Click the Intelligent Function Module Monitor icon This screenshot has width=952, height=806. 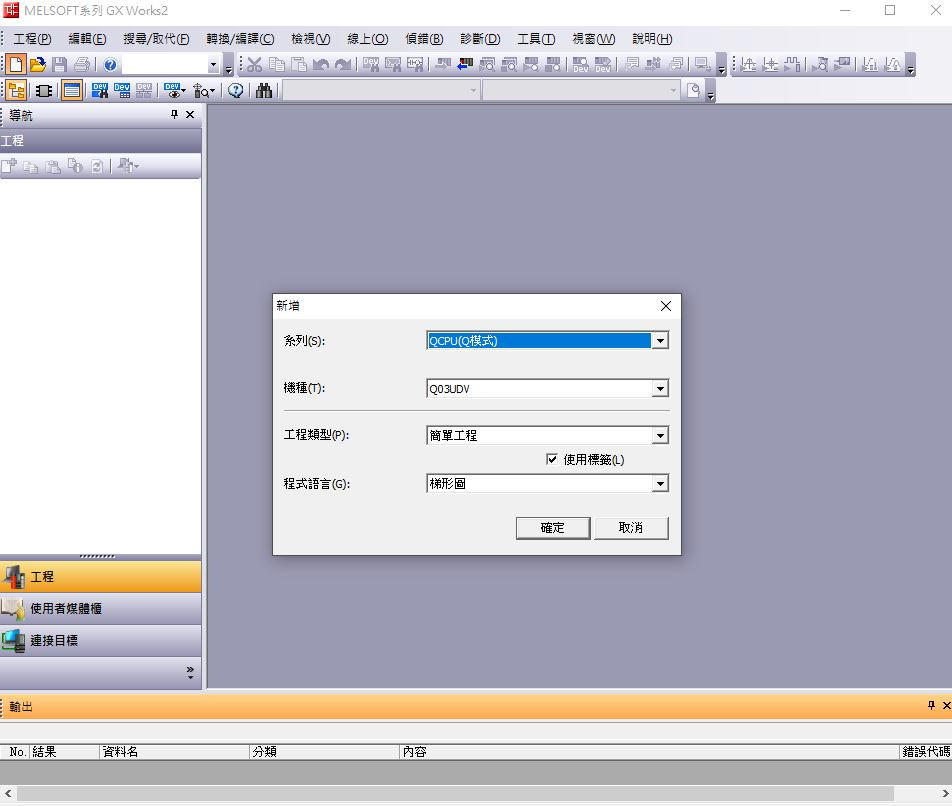[201, 91]
